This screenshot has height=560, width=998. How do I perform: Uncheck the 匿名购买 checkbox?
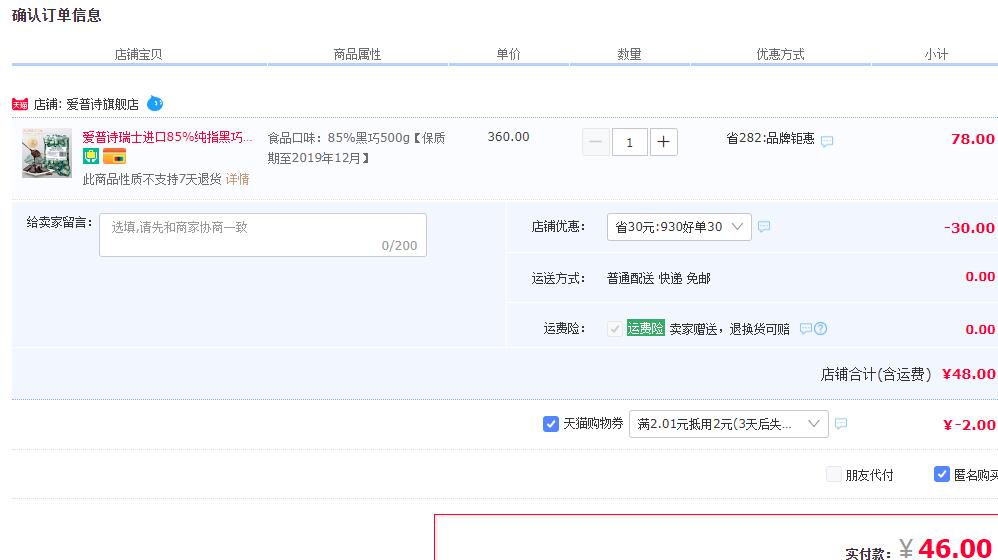pos(941,474)
